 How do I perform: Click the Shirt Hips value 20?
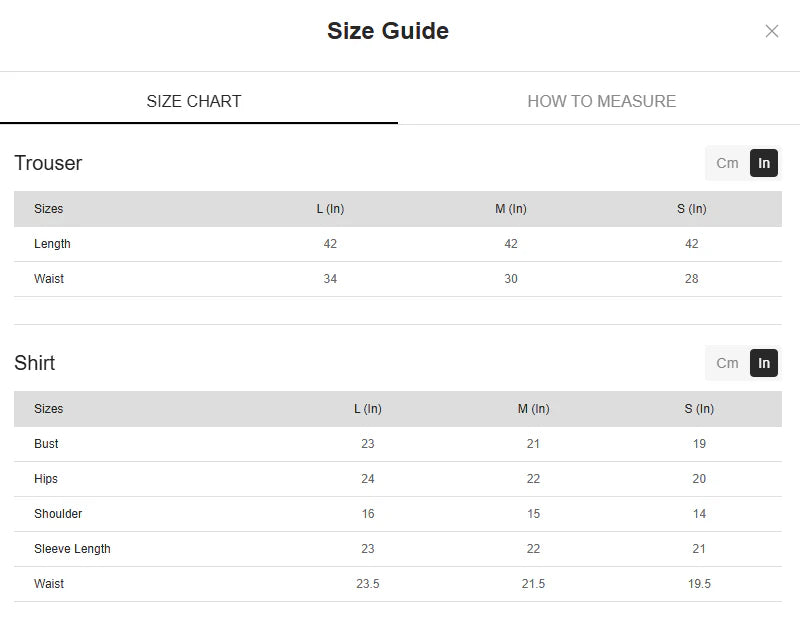[x=699, y=479]
